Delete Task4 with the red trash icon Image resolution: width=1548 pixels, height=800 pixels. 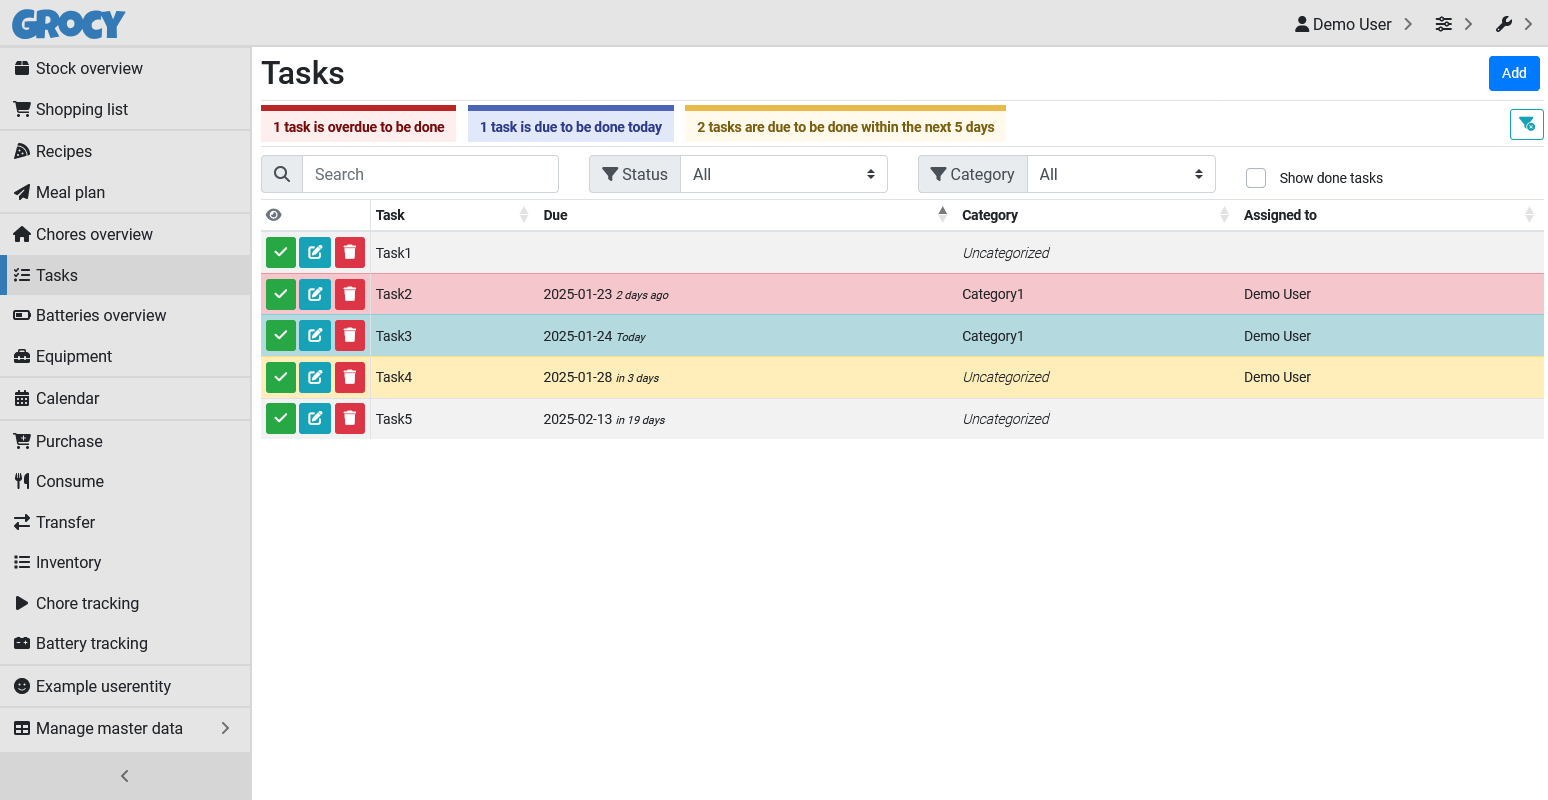(349, 377)
